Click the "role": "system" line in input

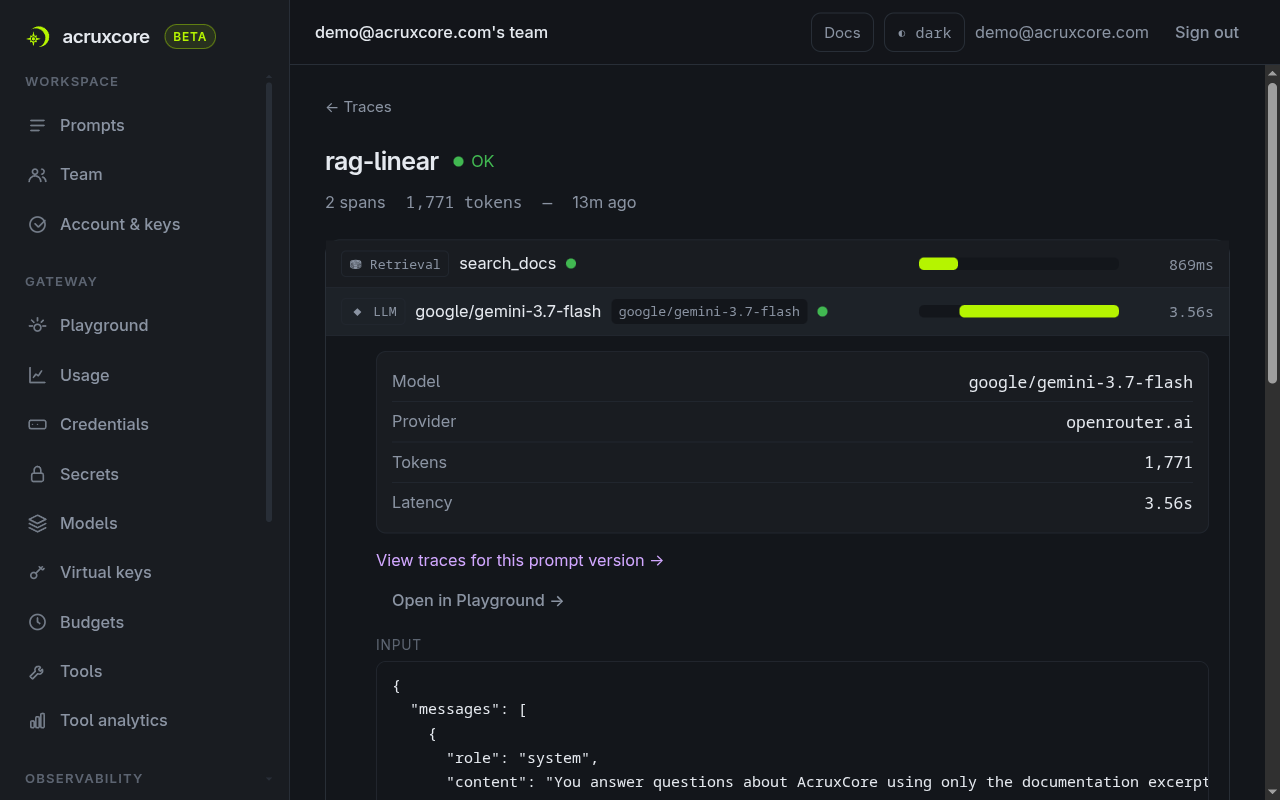point(523,758)
